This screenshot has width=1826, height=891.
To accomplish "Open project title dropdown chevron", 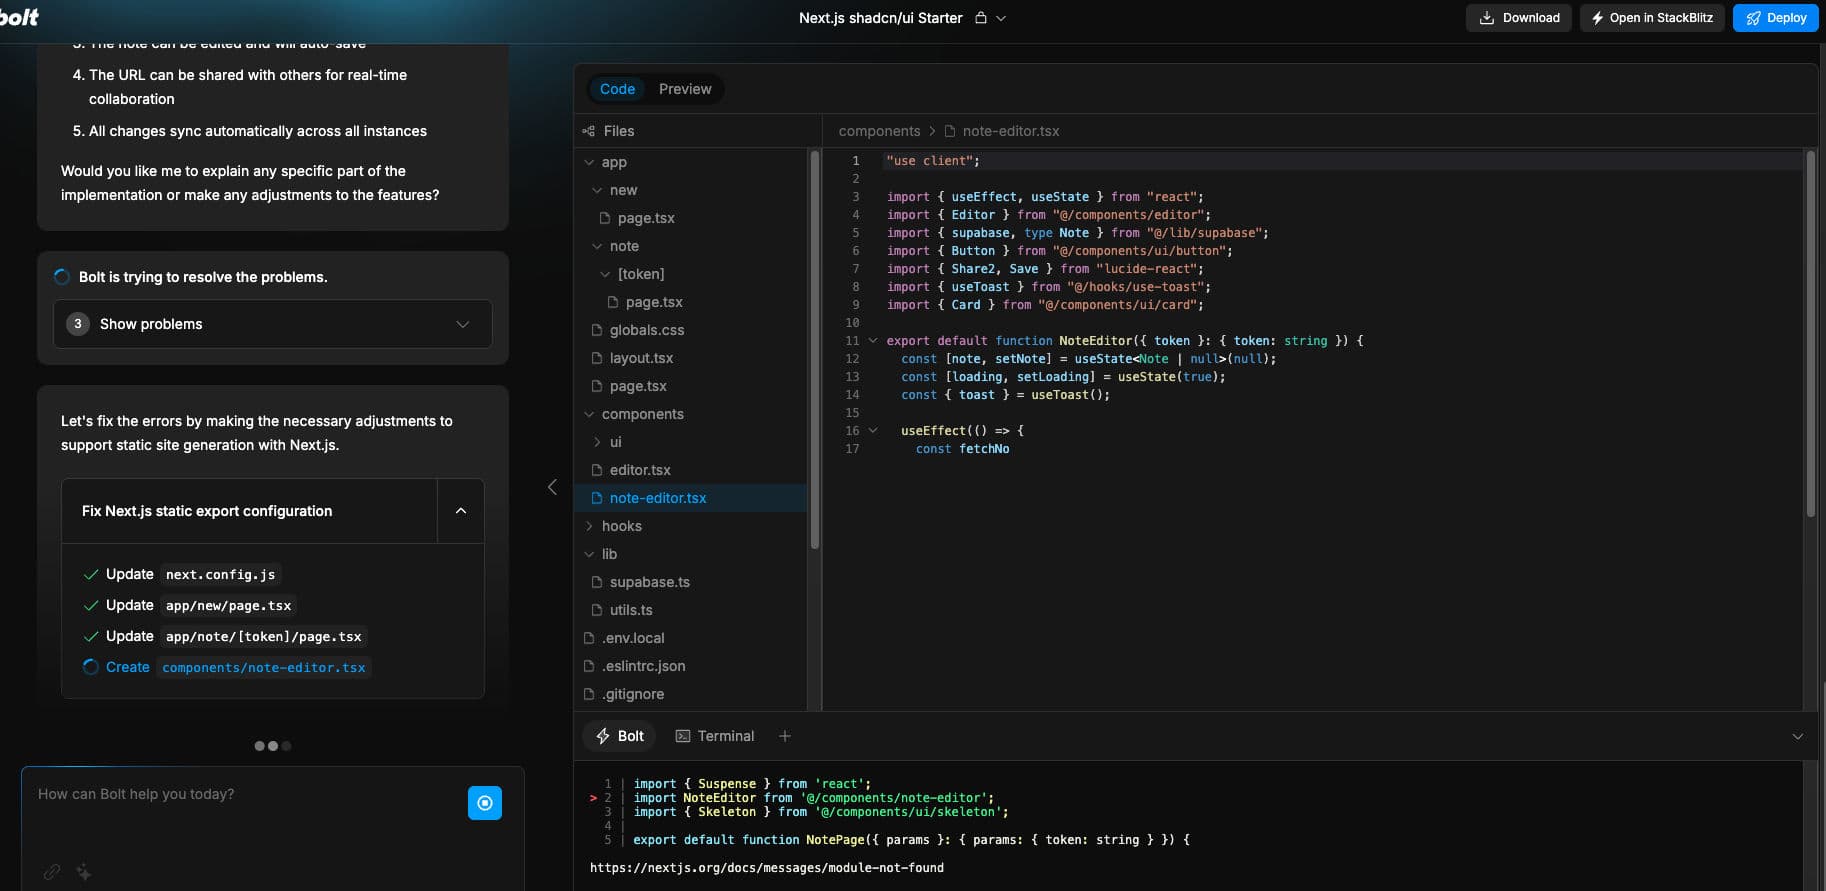I will (1001, 18).
